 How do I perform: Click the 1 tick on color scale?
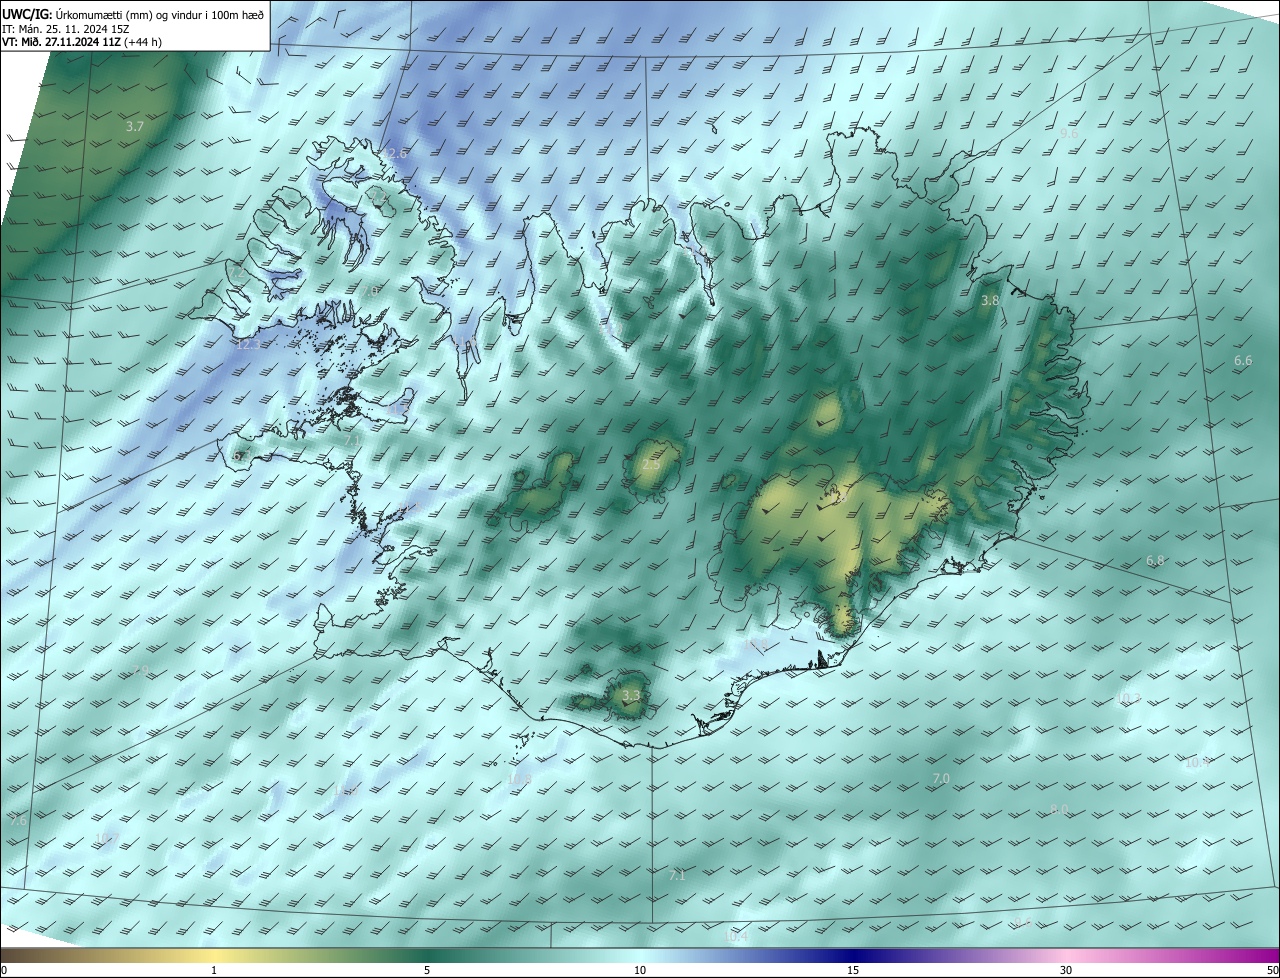[x=214, y=970]
